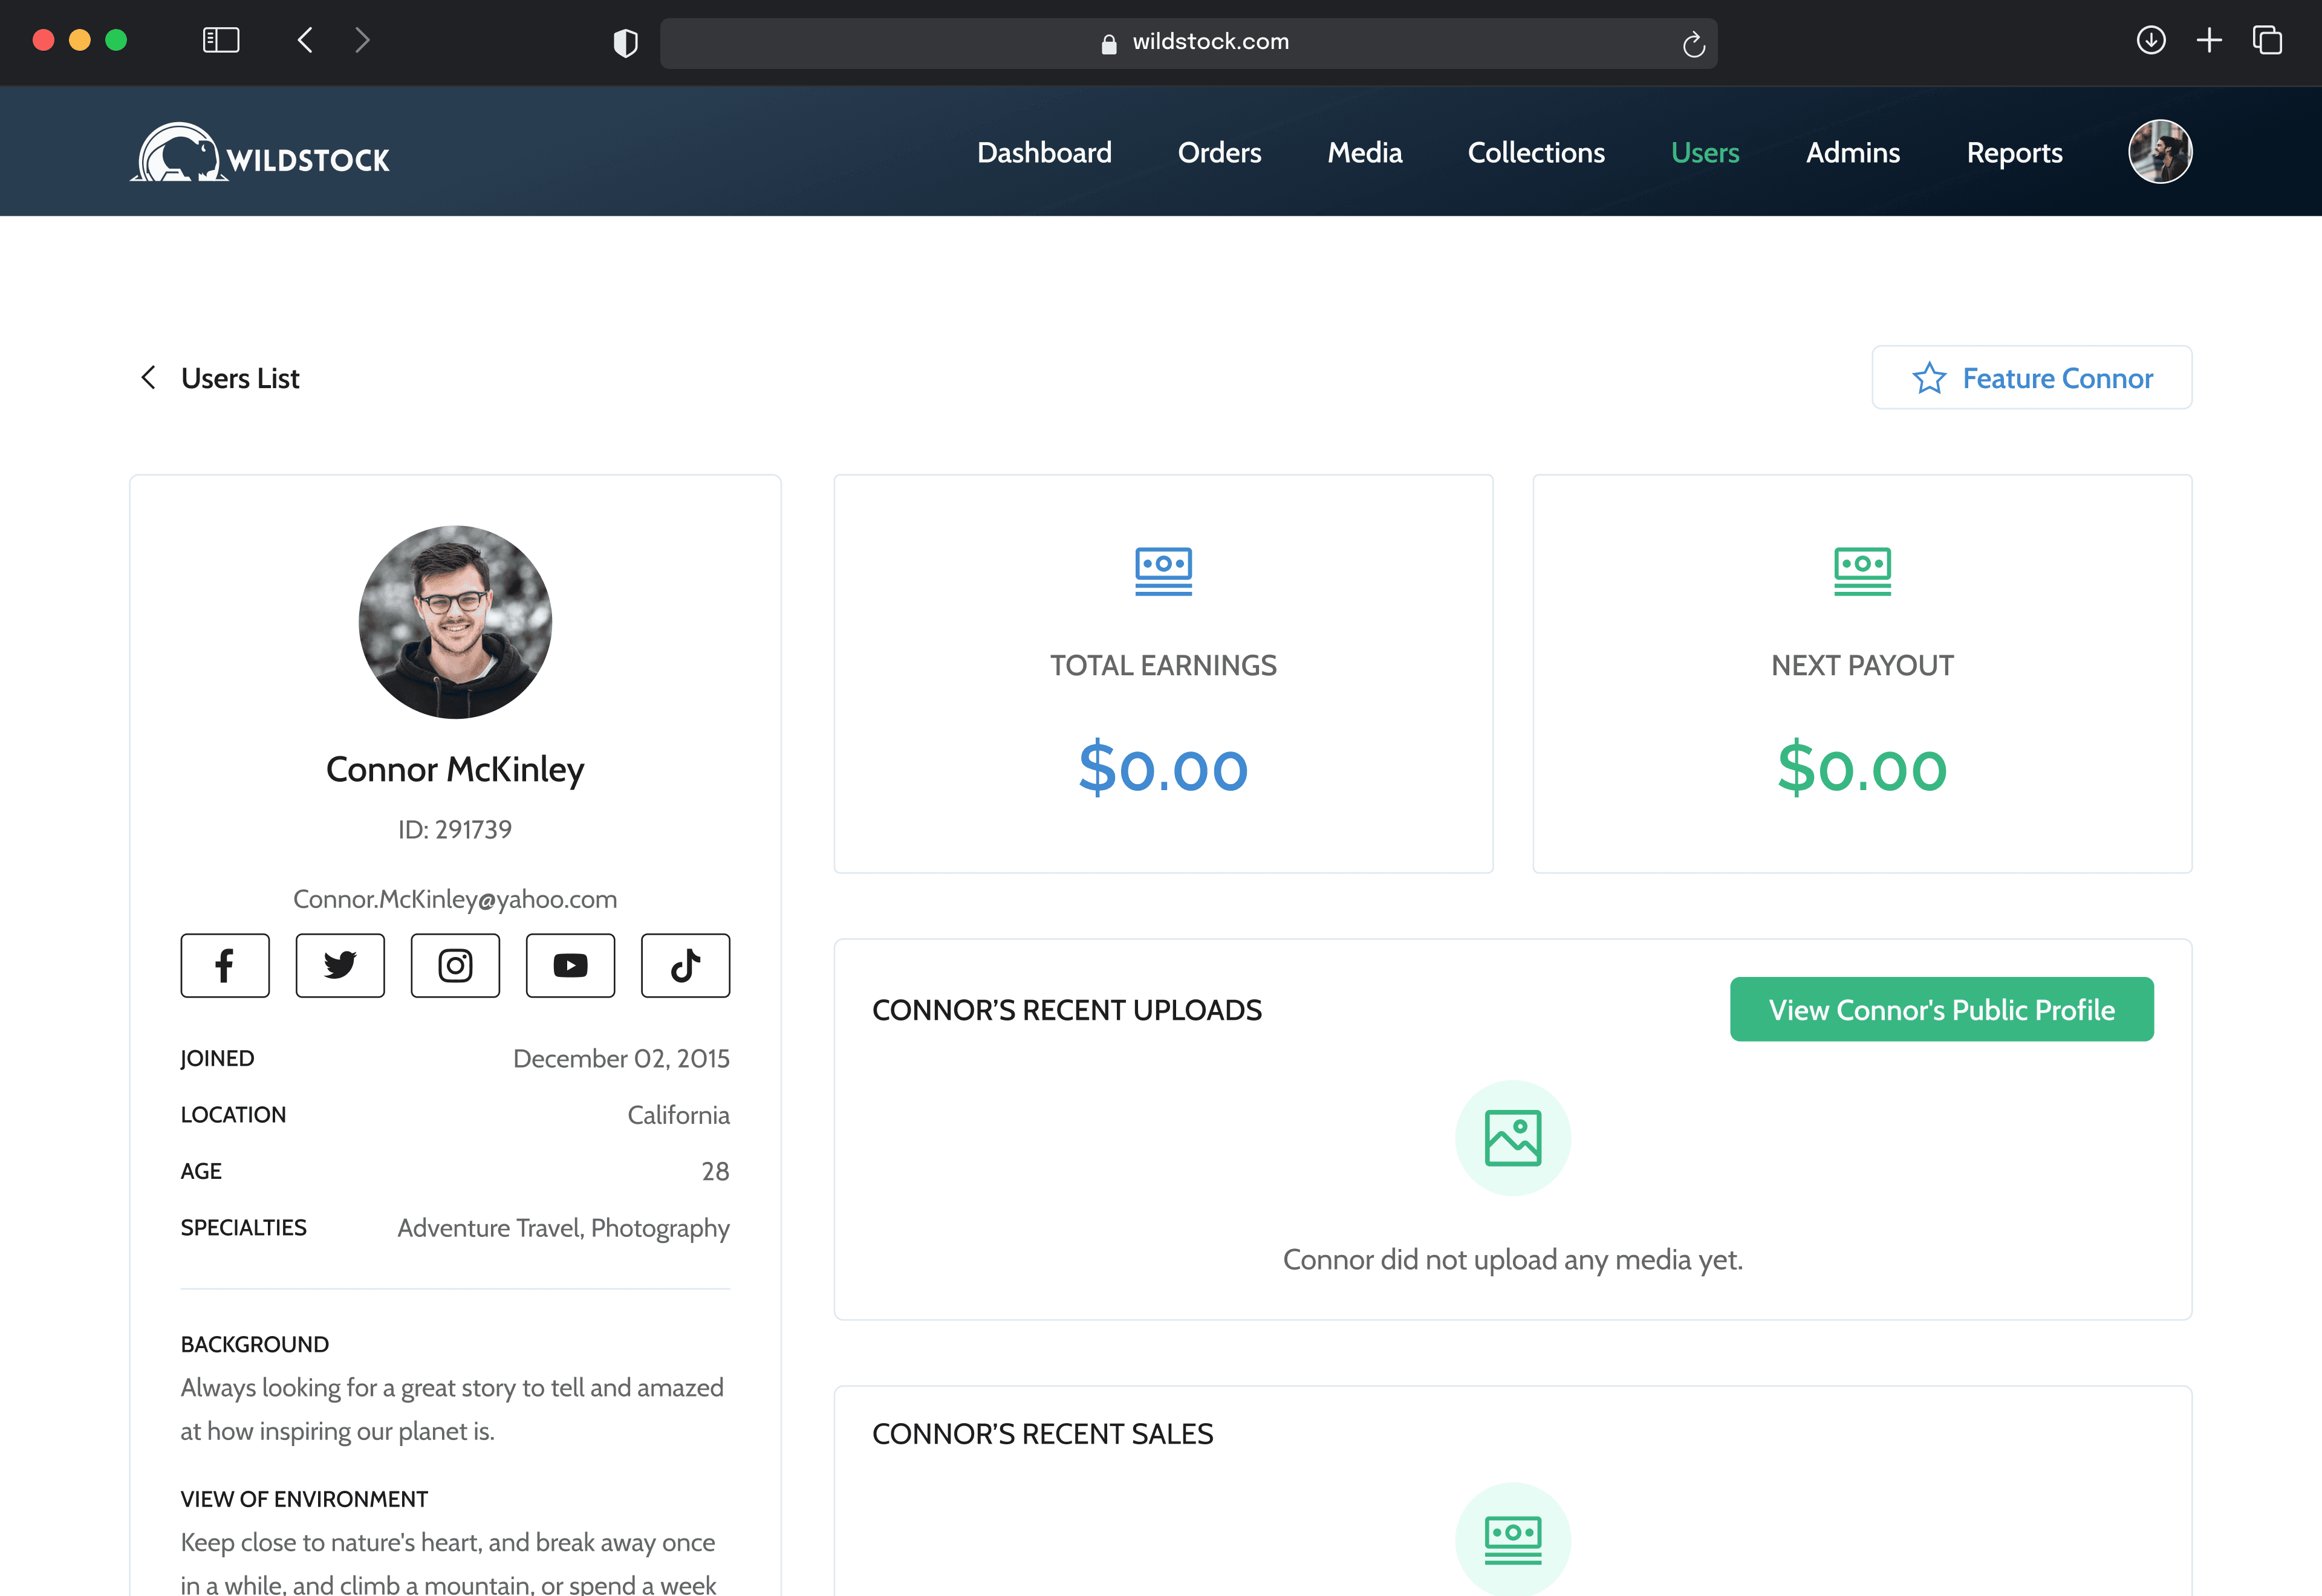Open the admin avatar menu
This screenshot has width=2322, height=1596.
2160,152
